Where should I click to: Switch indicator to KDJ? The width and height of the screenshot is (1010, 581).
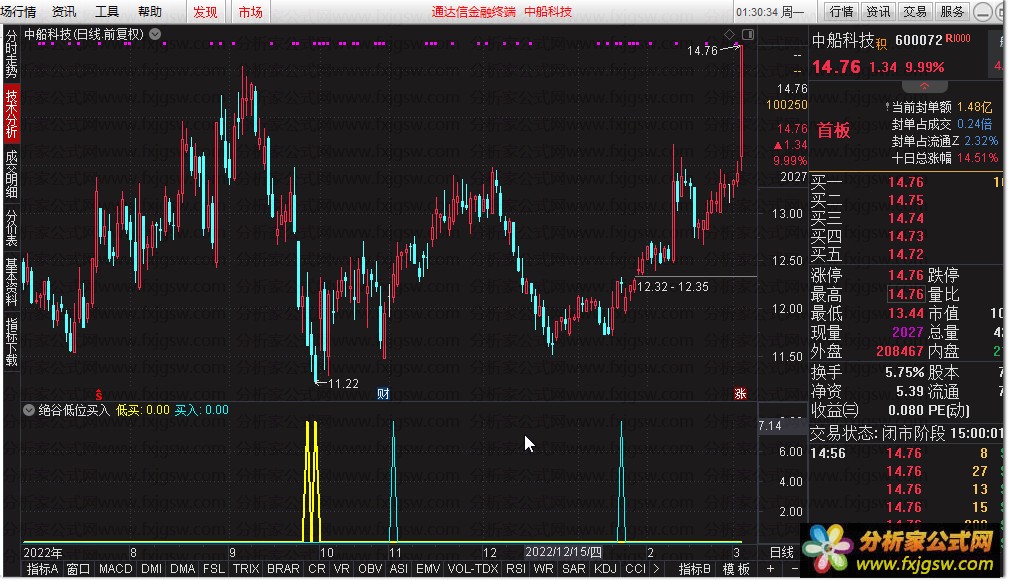pos(605,569)
